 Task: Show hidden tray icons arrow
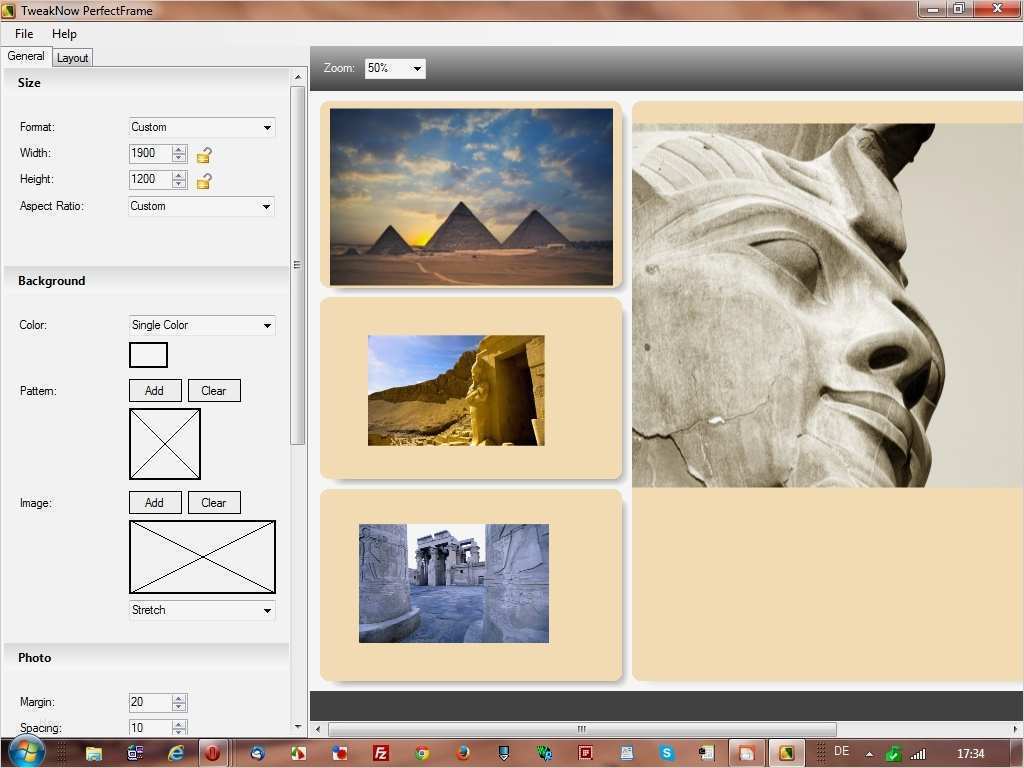[x=869, y=754]
